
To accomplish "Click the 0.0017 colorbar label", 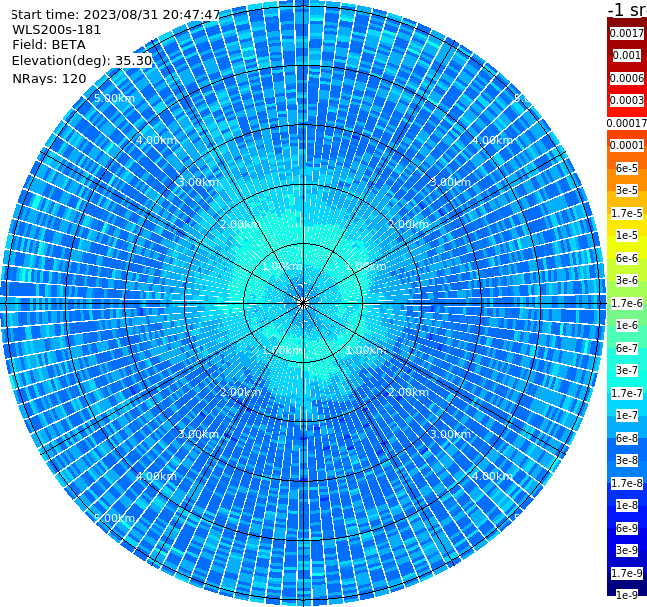I will (627, 33).
